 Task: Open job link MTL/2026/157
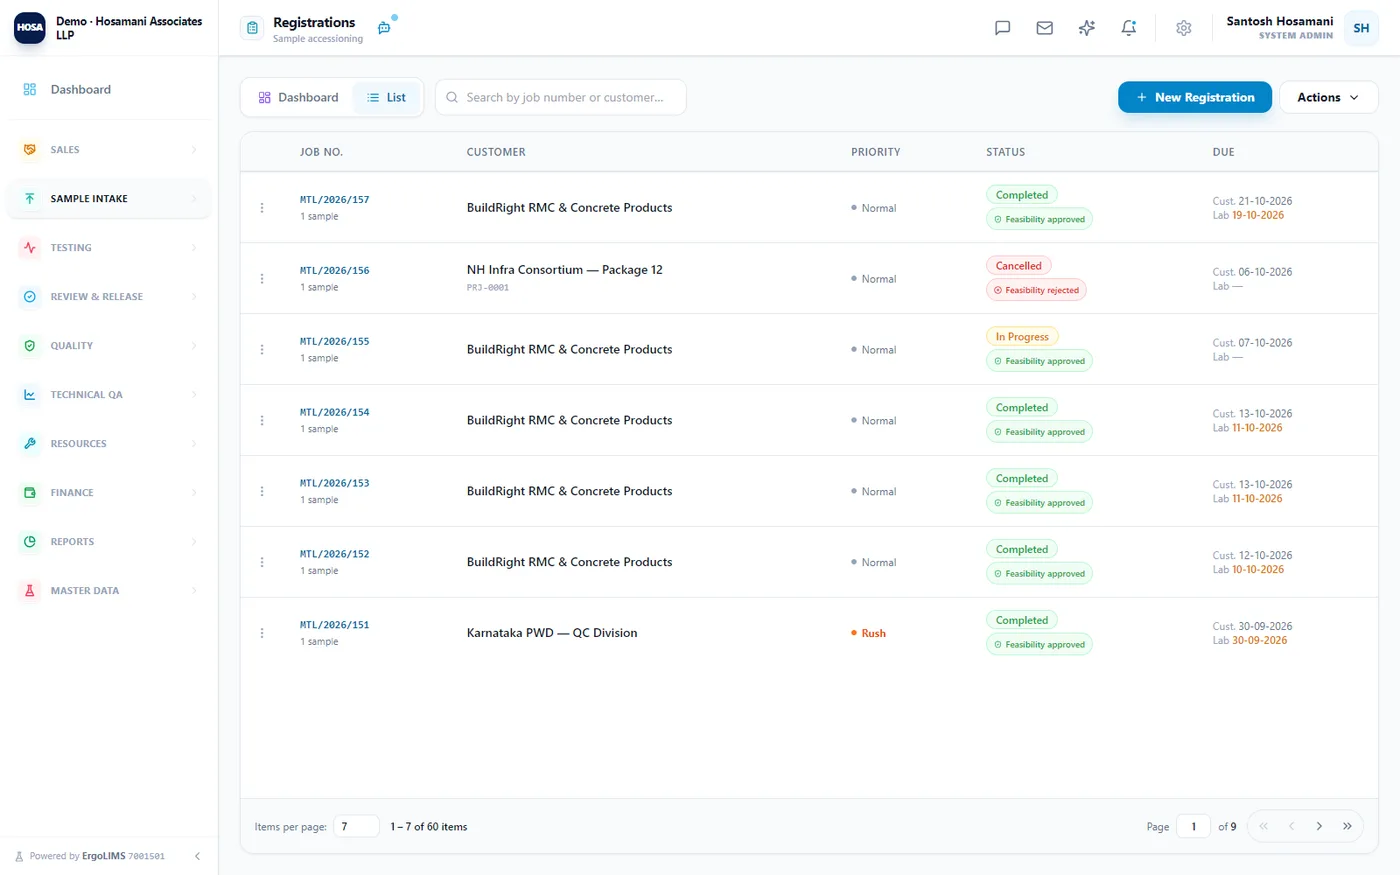(335, 200)
